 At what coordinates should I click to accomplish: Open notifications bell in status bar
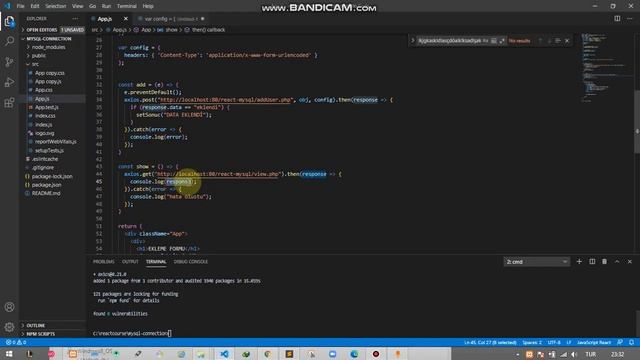[x=631, y=342]
